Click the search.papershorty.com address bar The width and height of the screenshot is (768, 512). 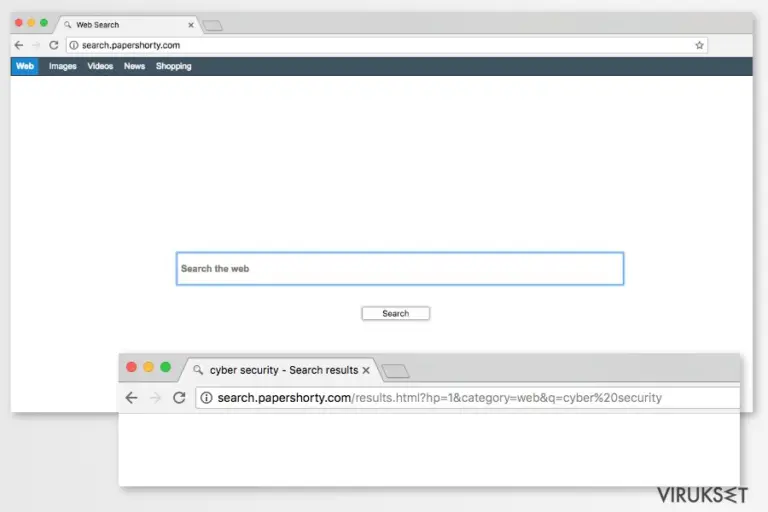(x=387, y=45)
